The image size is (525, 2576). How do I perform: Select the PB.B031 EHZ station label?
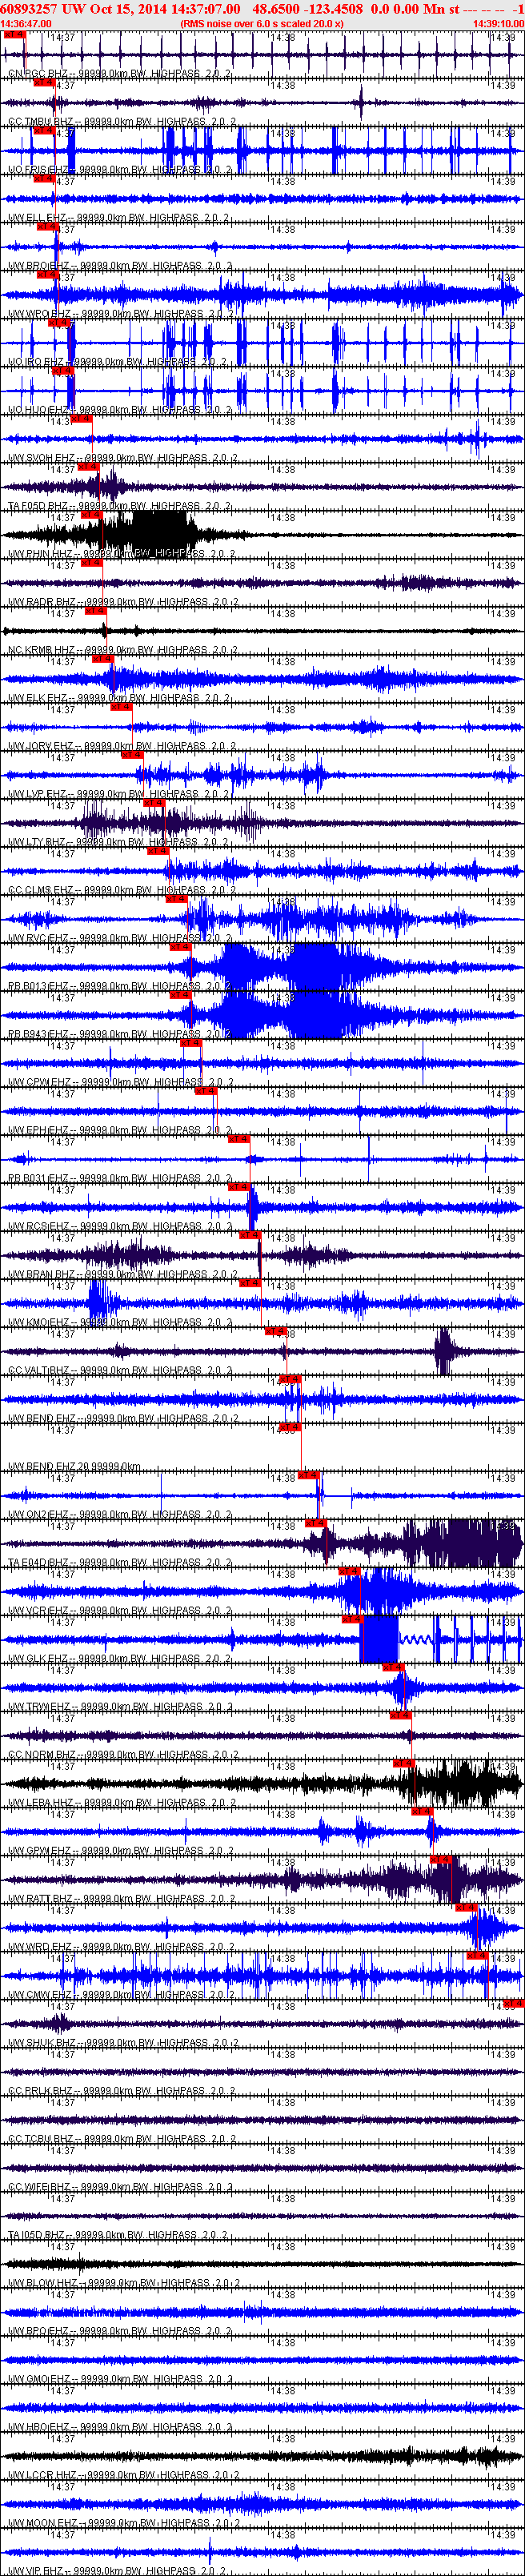tap(120, 1178)
